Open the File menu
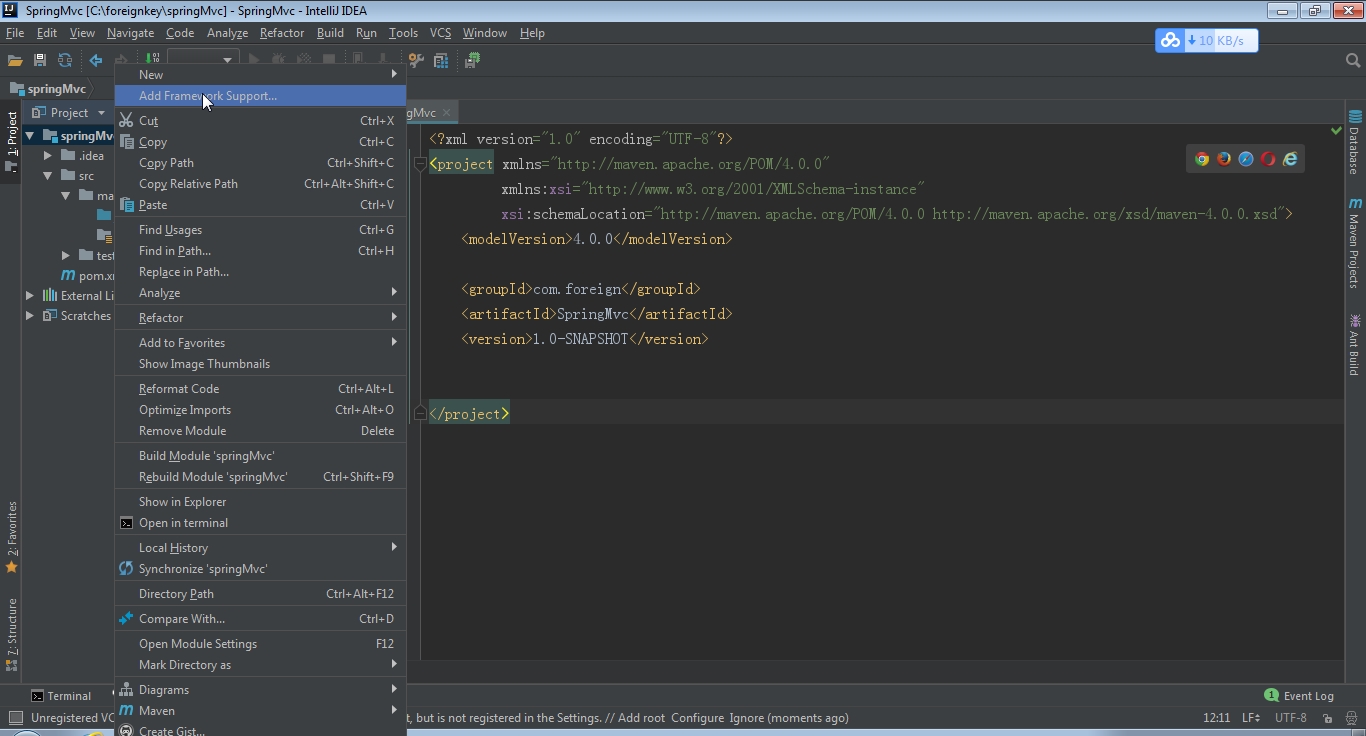Viewport: 1366px width, 736px height. [x=15, y=33]
